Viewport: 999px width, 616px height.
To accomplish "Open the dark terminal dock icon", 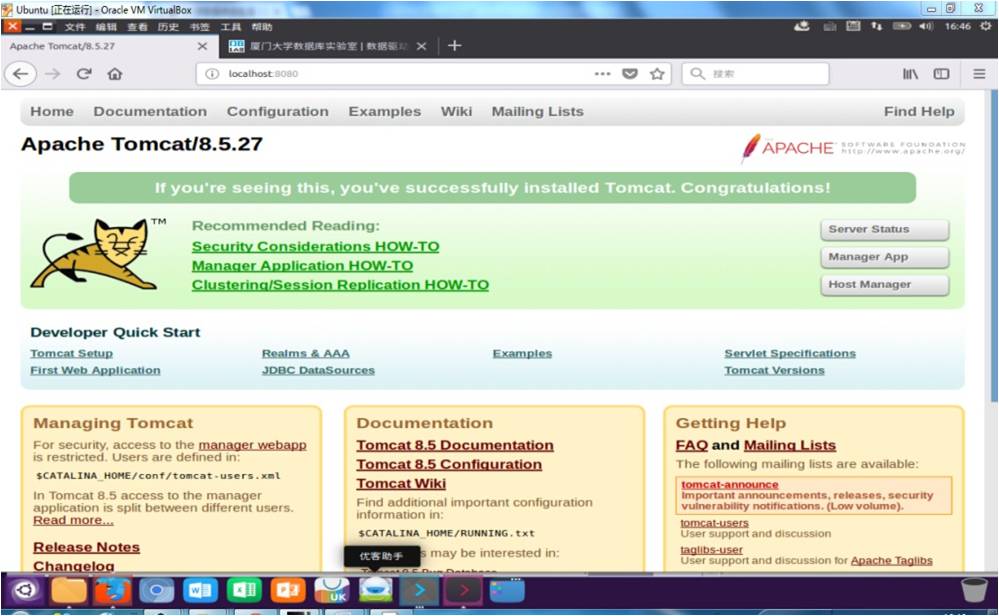I will pos(463,590).
